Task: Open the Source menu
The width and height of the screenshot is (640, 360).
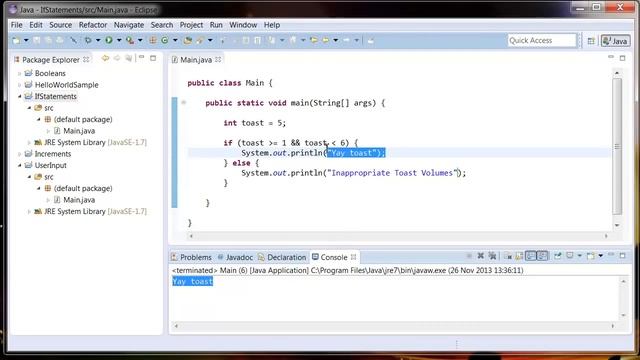Action: tap(60, 25)
